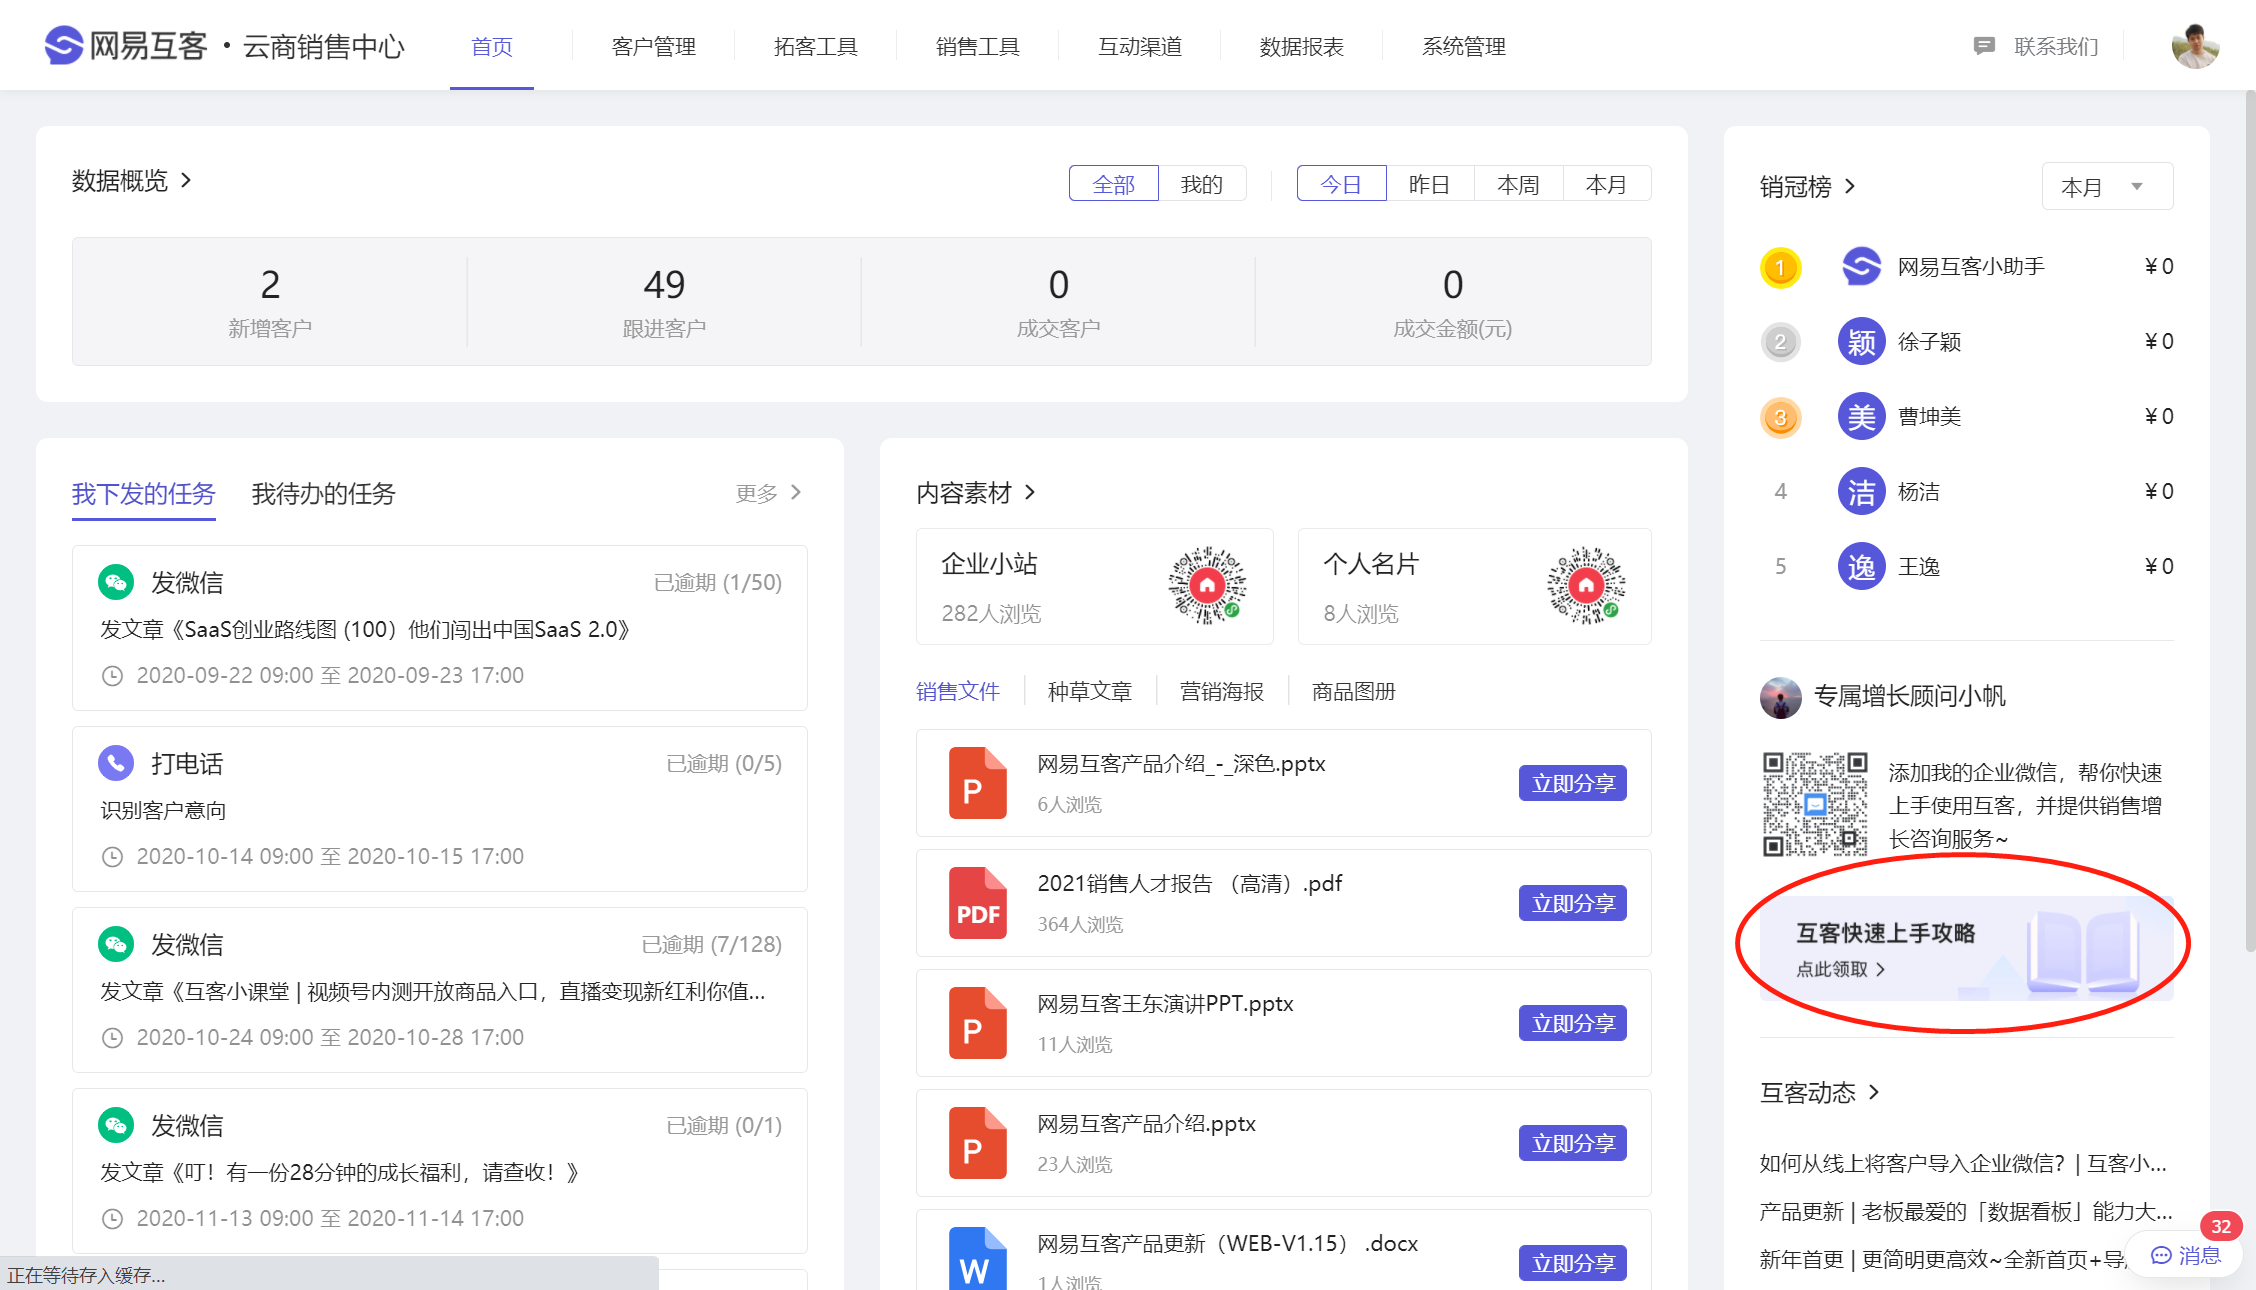Click 徐子颖 avatar icon
Image resolution: width=2256 pixels, height=1290 pixels.
pyautogui.click(x=1861, y=342)
